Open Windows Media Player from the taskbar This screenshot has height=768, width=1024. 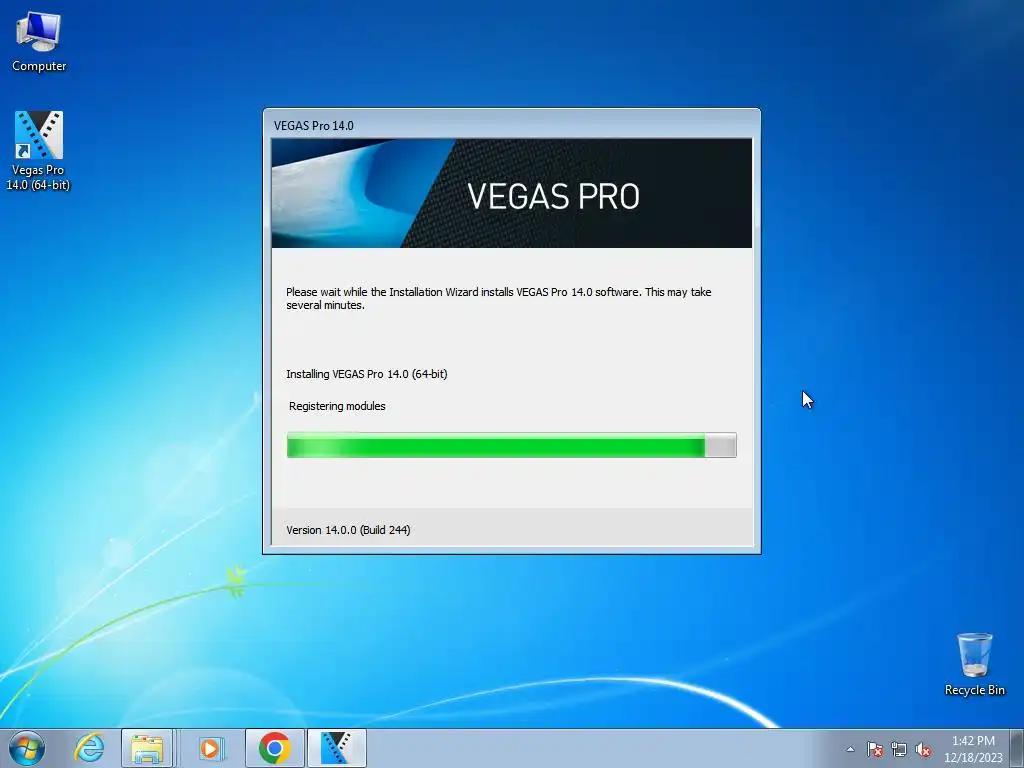point(211,748)
